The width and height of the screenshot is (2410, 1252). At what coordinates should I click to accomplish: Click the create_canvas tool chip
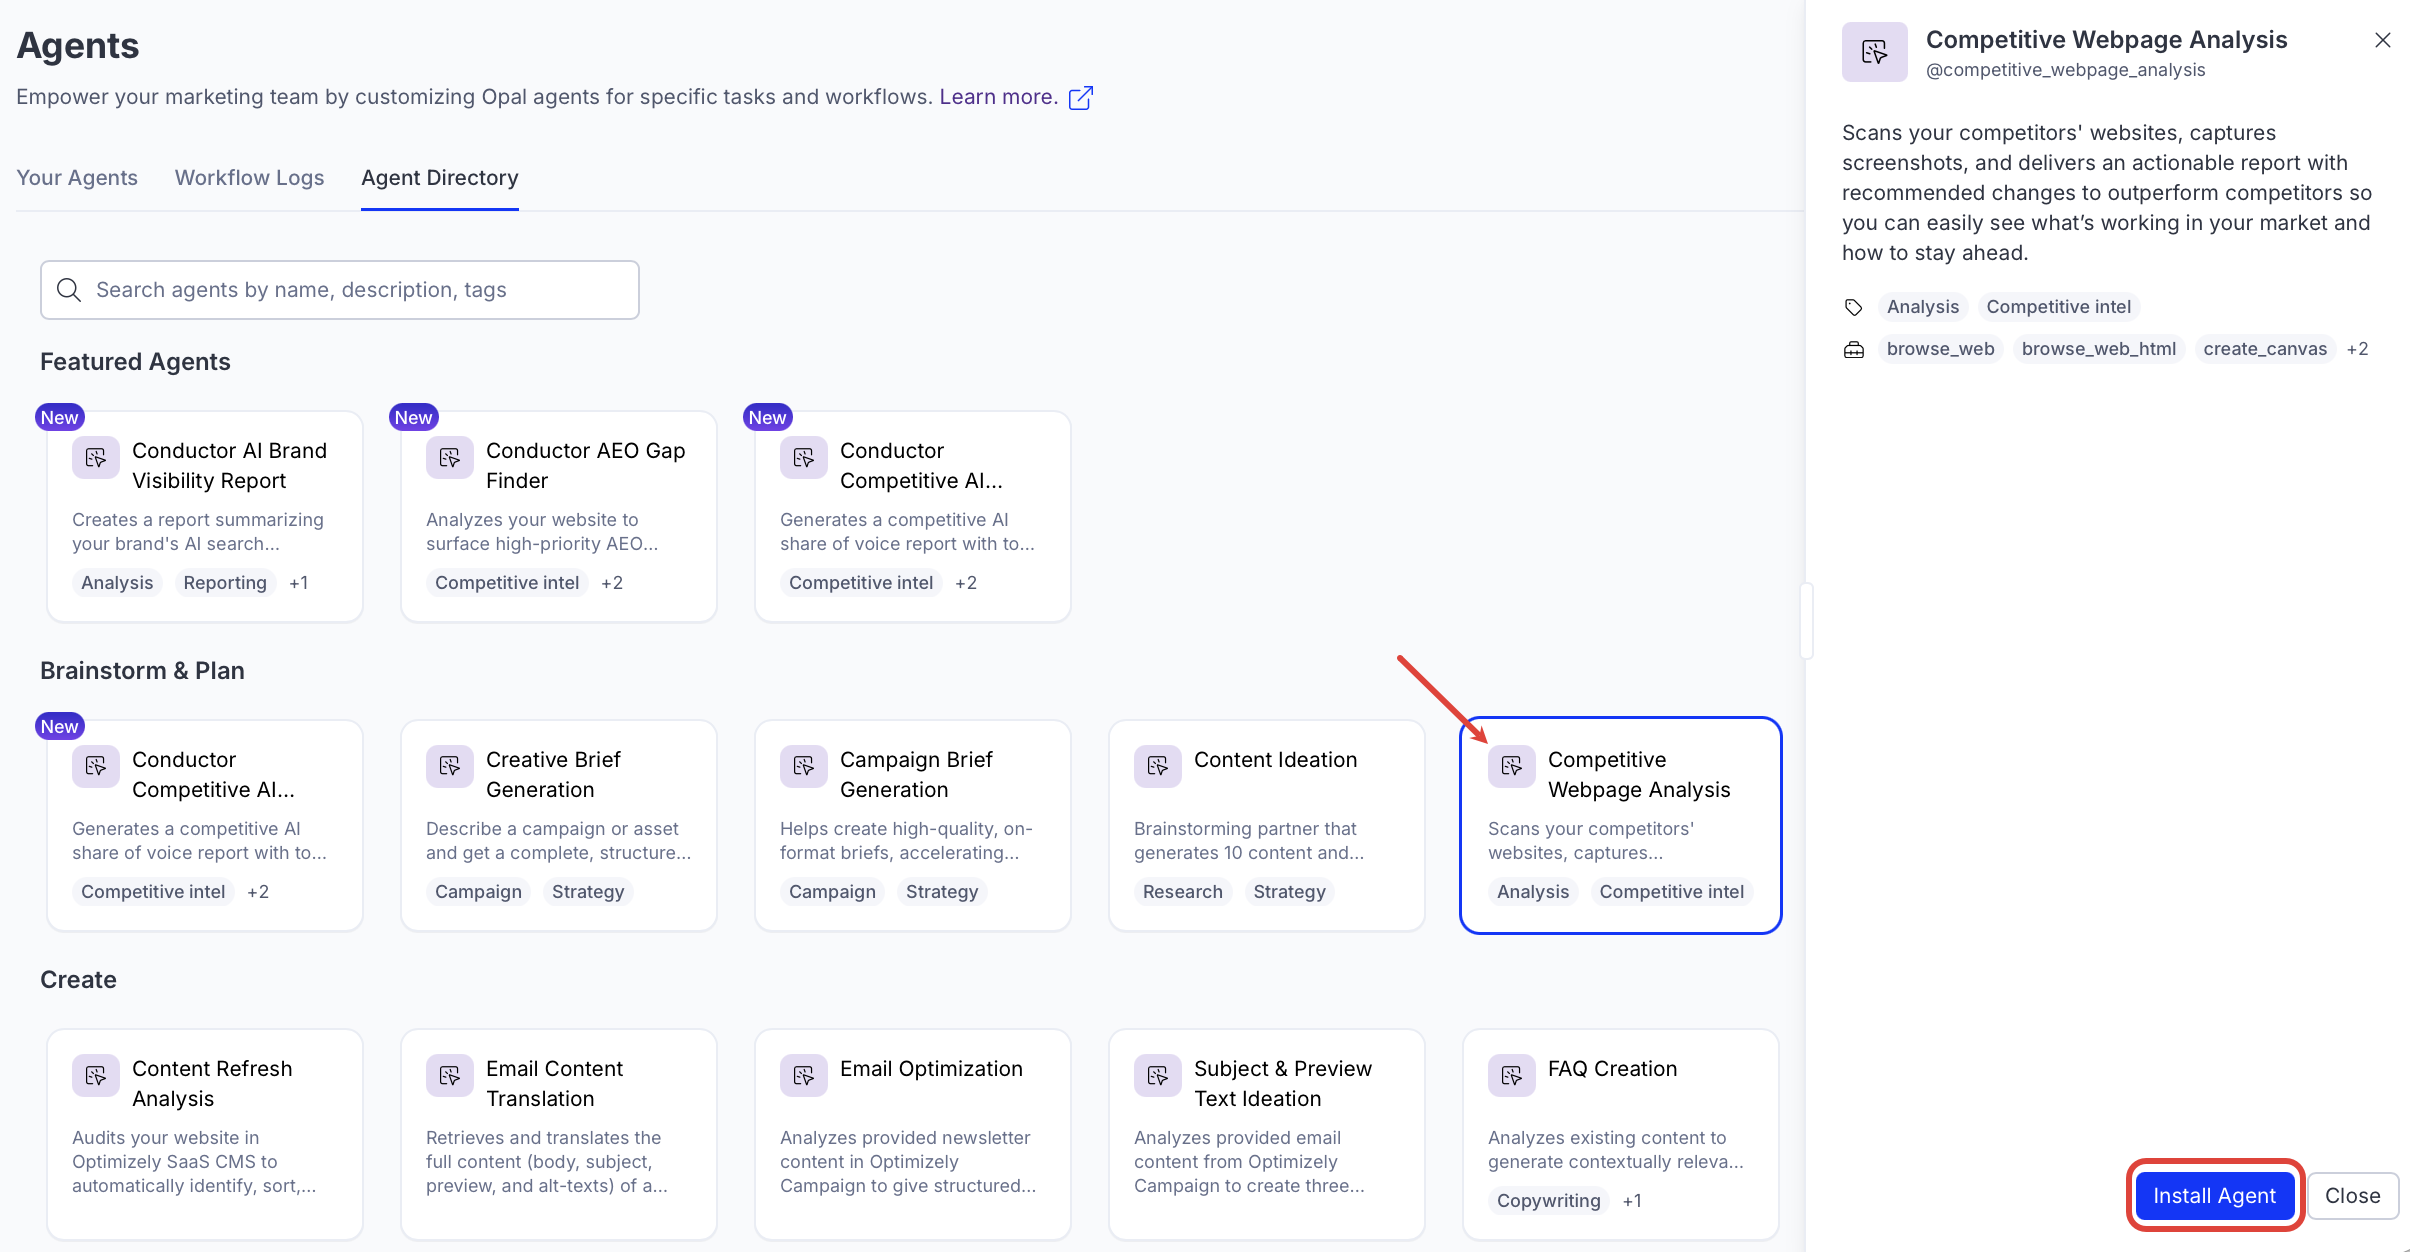click(x=2264, y=349)
